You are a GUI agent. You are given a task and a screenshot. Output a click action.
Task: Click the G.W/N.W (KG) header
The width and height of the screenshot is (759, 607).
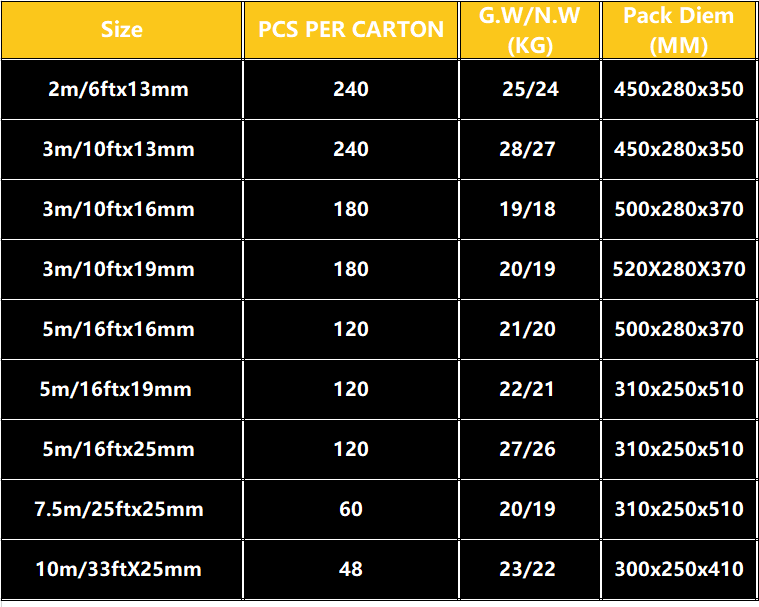530,30
